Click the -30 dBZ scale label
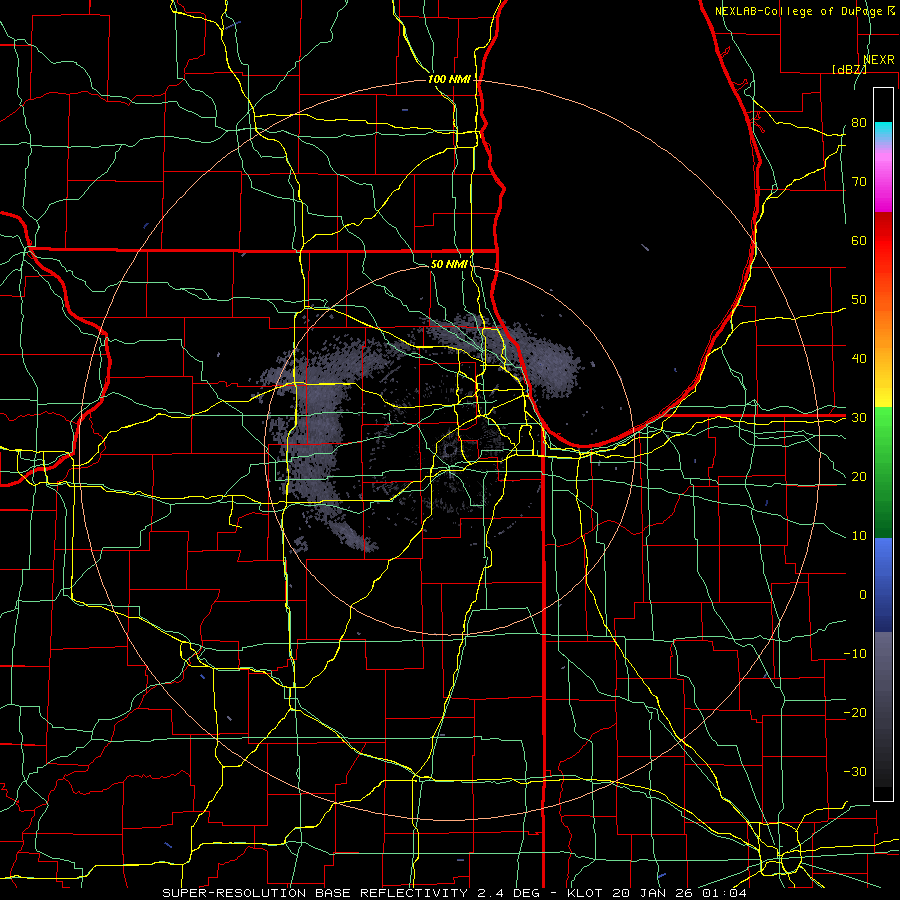900x900 pixels. [855, 771]
